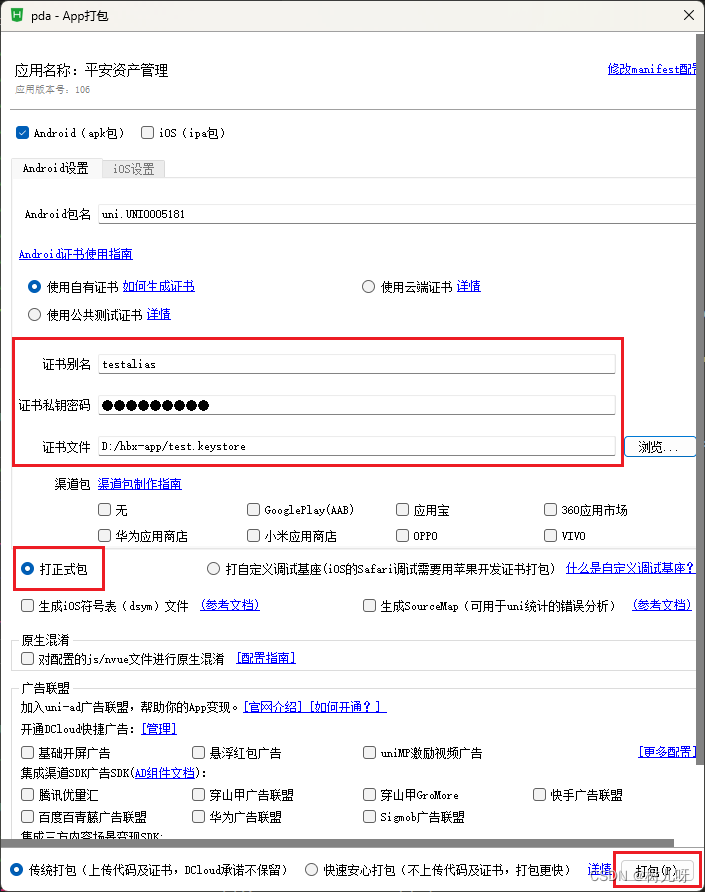705x892 pixels.
Task: Check the uniMP激励视频广告 checkbox
Action: (x=369, y=753)
